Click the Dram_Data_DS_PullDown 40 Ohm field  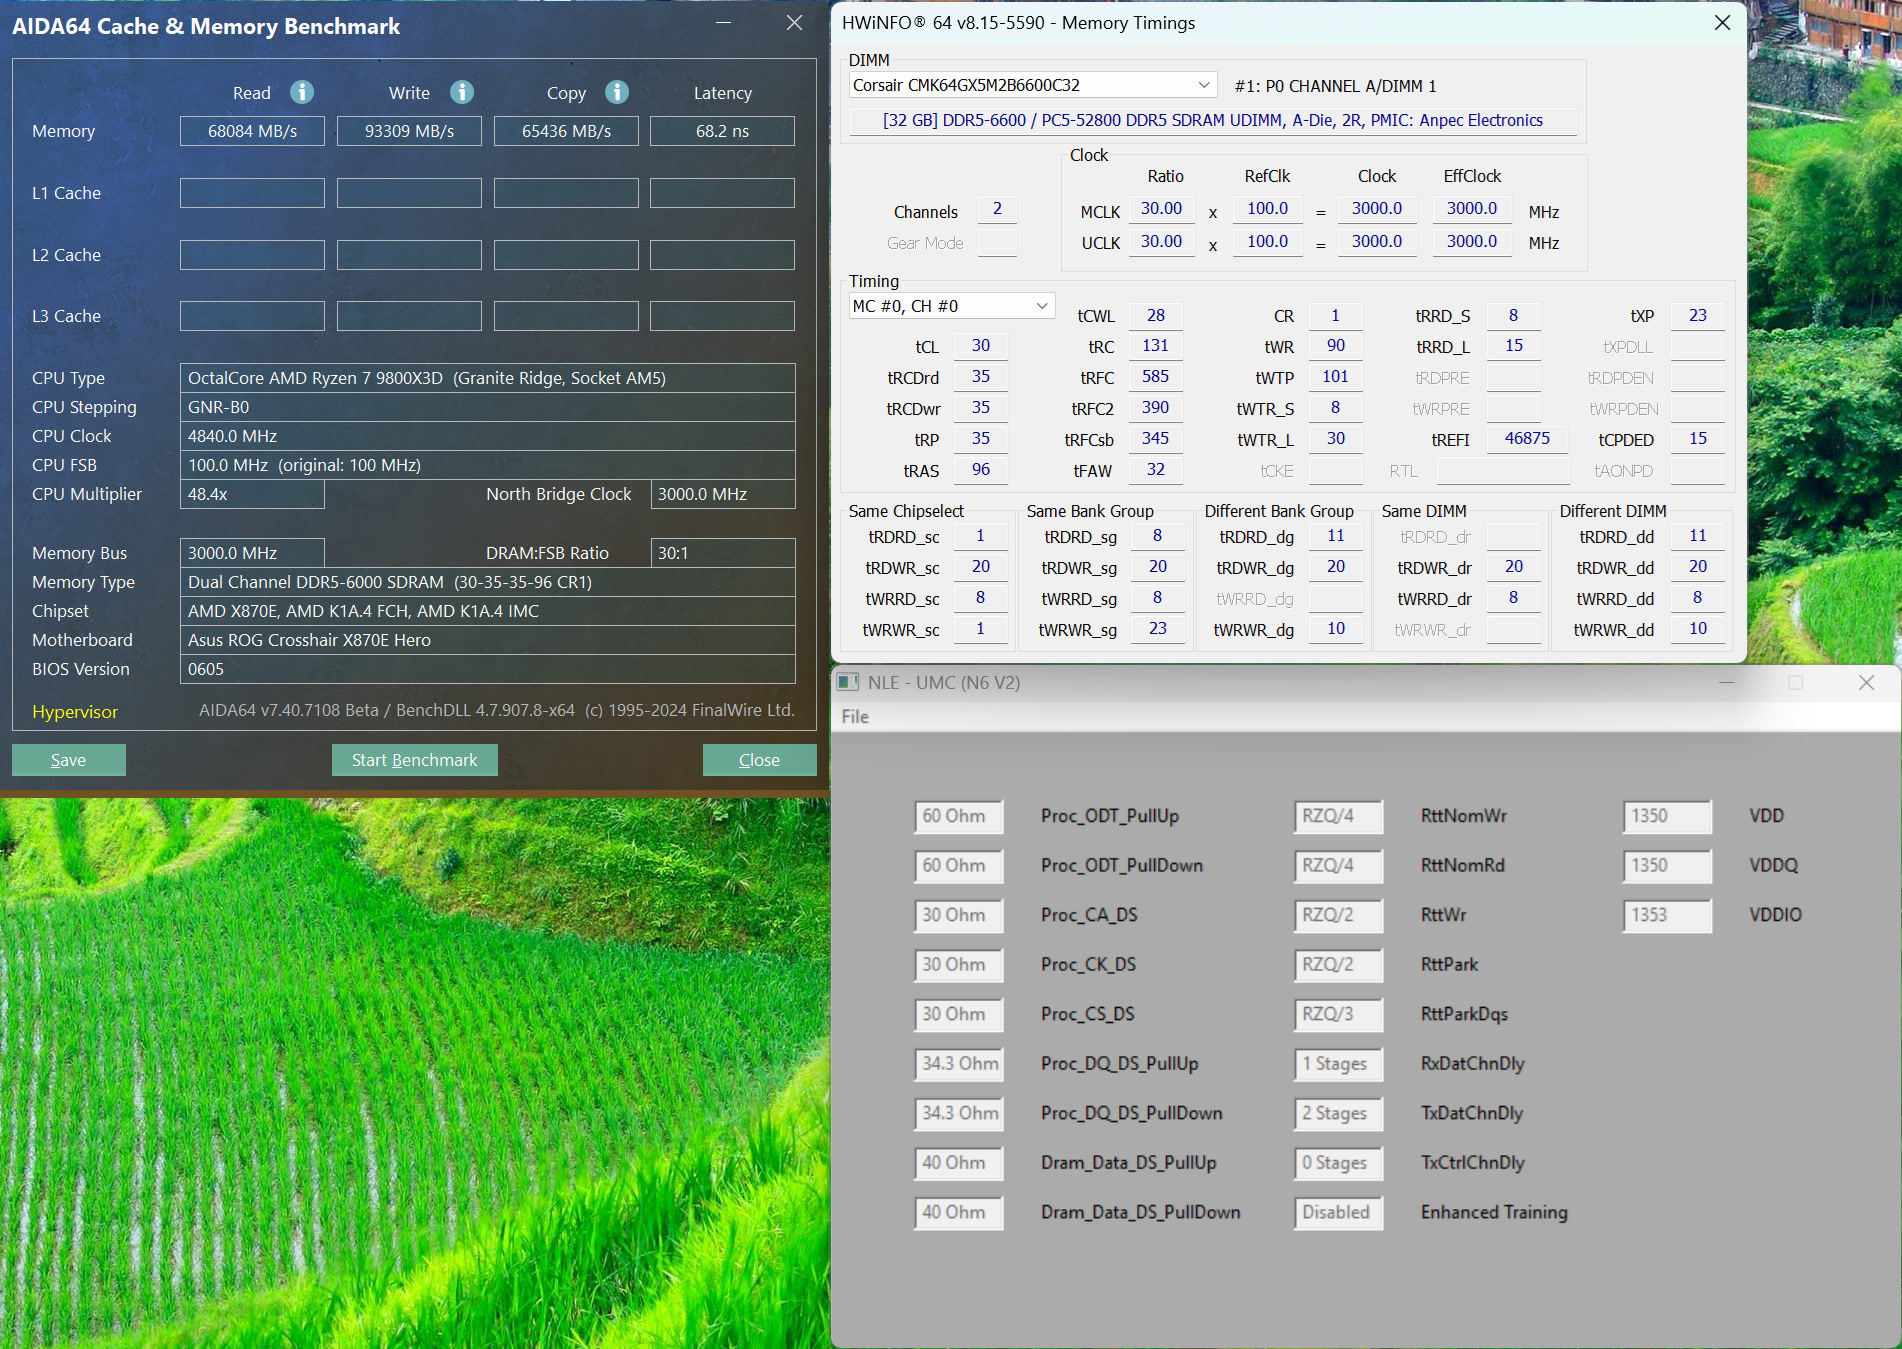(958, 1212)
